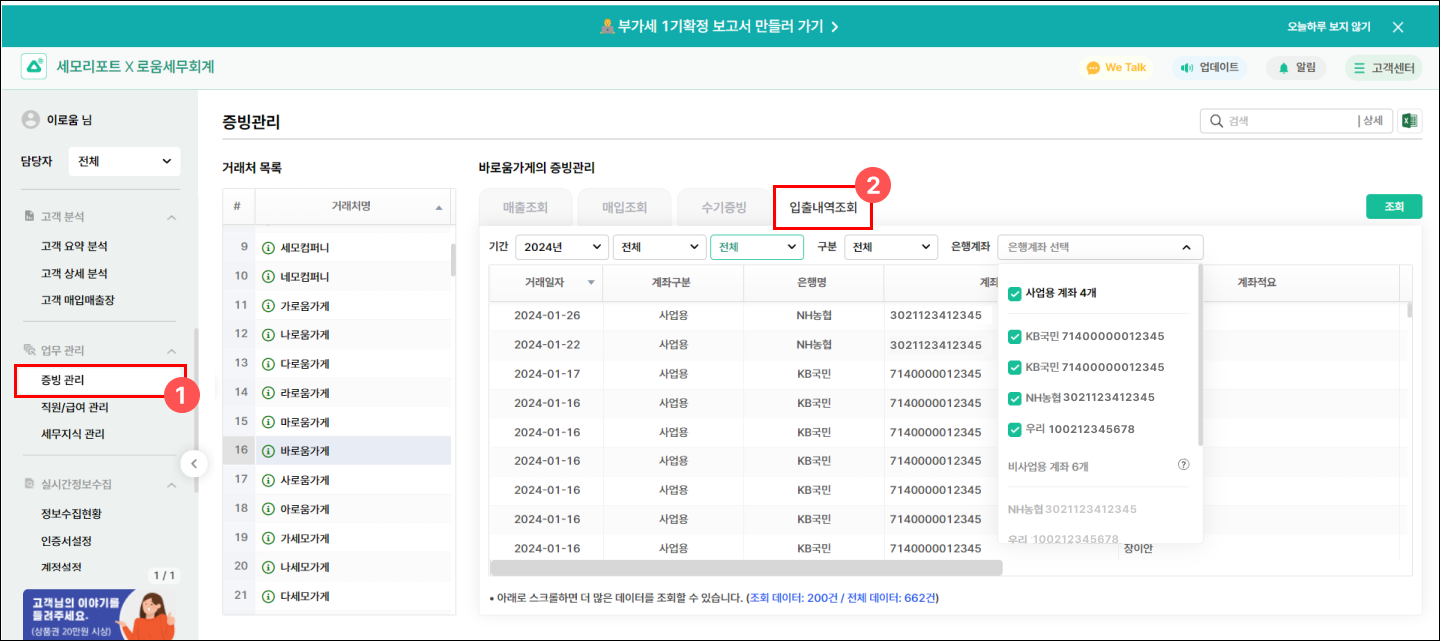
Task: Uncheck the 우리 100212345678 account checkbox
Action: coord(1015,429)
